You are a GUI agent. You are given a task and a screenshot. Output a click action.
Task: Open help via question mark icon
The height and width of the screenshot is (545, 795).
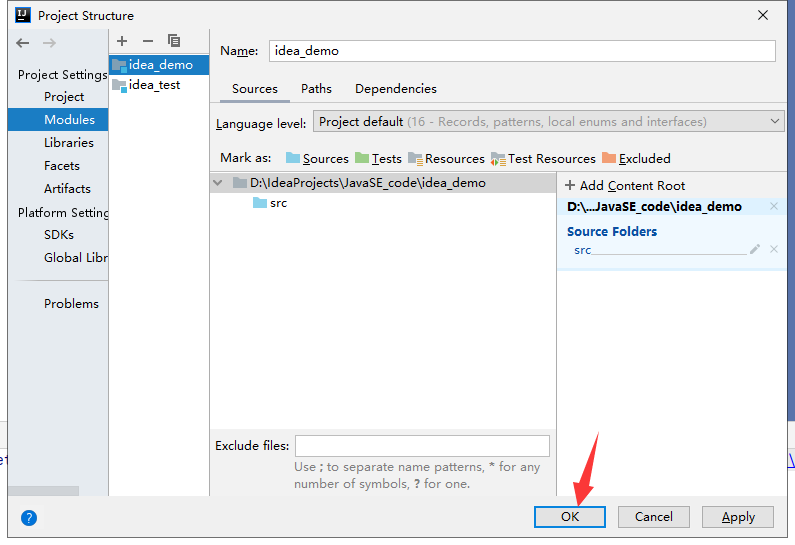pyautogui.click(x=29, y=518)
